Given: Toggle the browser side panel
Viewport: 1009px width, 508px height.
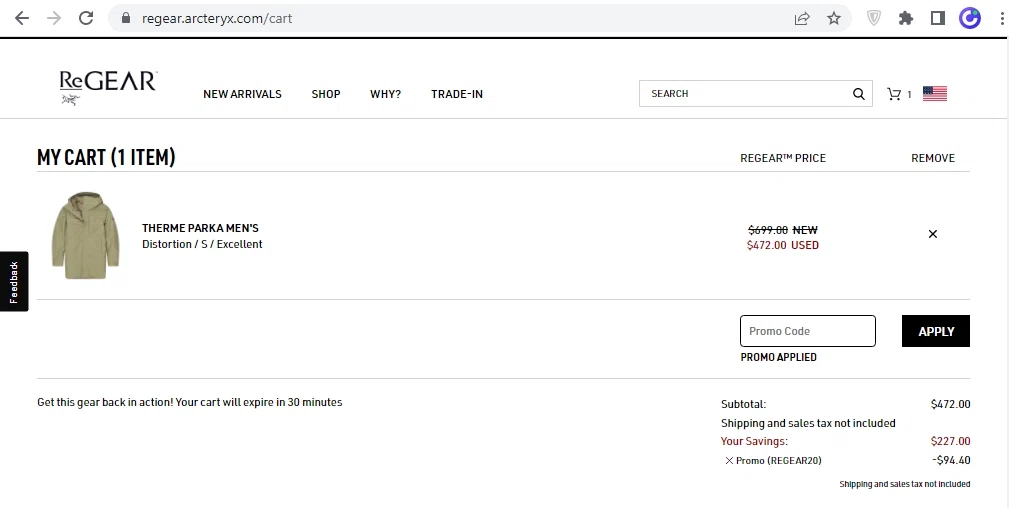Looking at the screenshot, I should coord(938,18).
